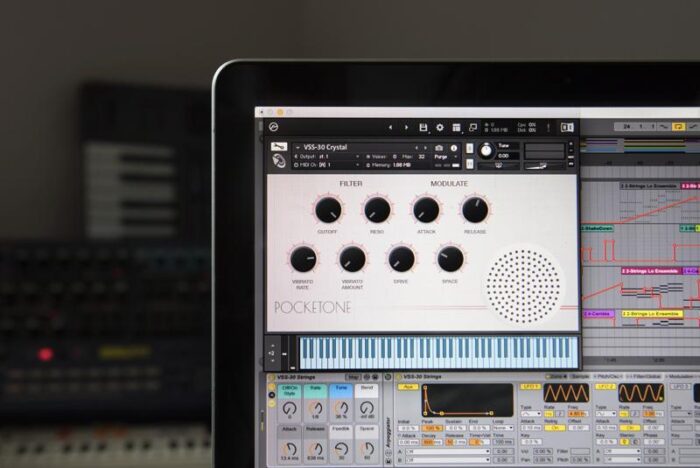Switch to the Sample tab in sampler

click(580, 377)
